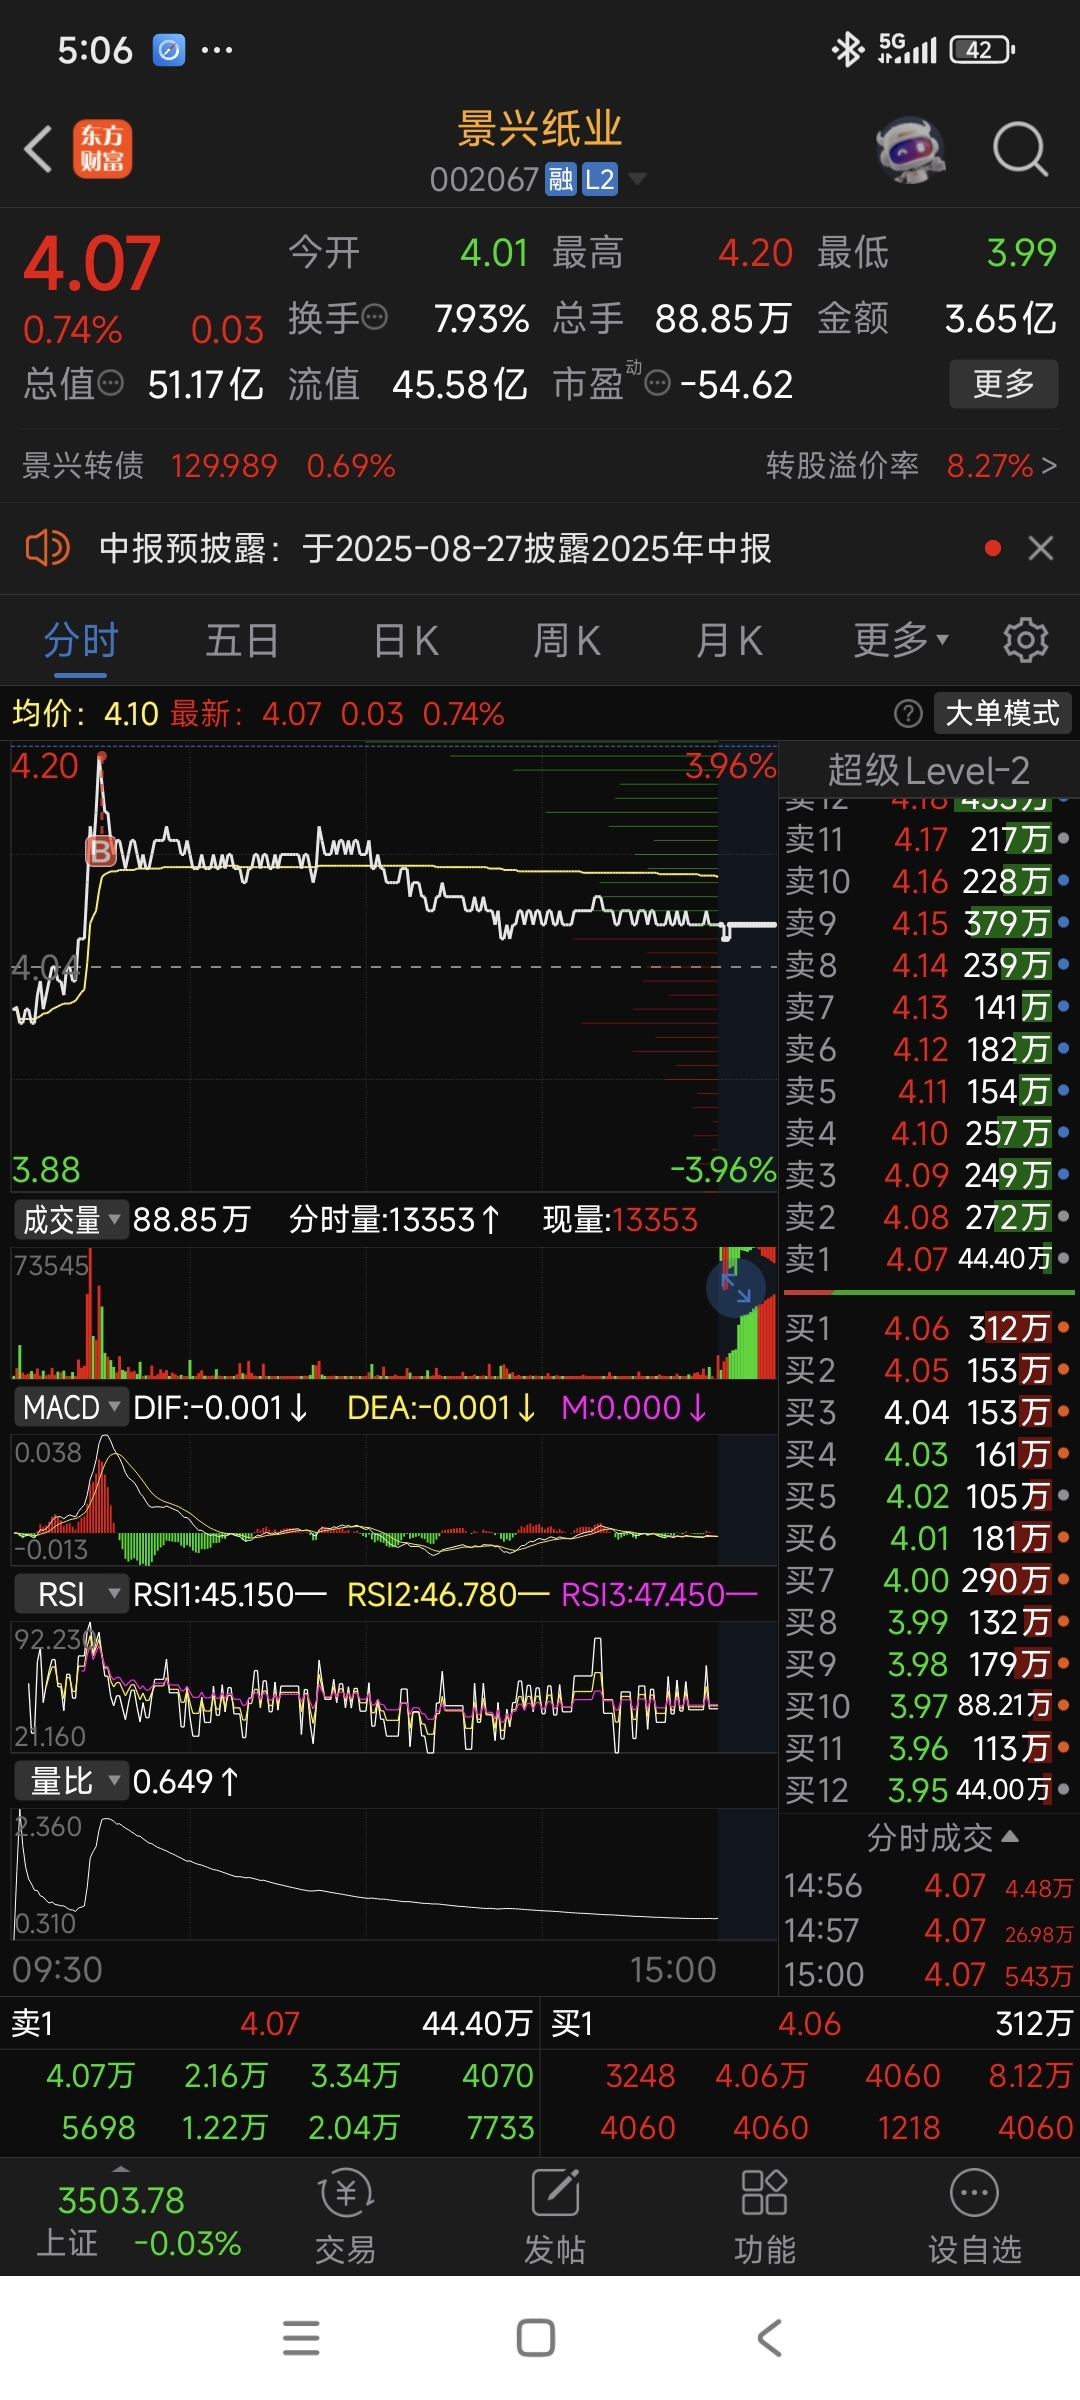Collapse the 分时成交 section arrow
This screenshot has height=2400, width=1080.
(x=1010, y=1837)
